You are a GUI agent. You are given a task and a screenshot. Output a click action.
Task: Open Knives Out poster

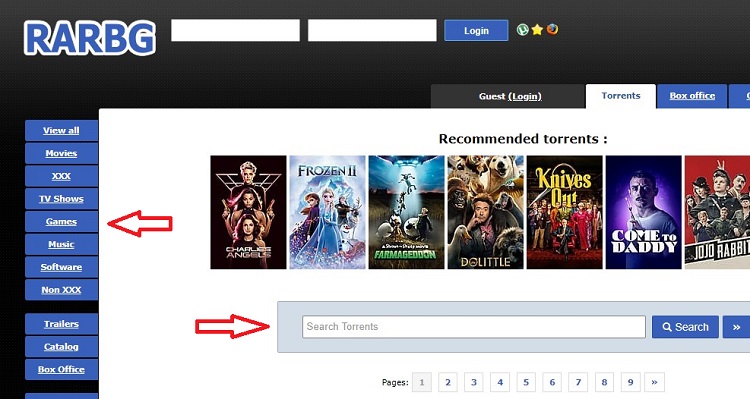(564, 212)
